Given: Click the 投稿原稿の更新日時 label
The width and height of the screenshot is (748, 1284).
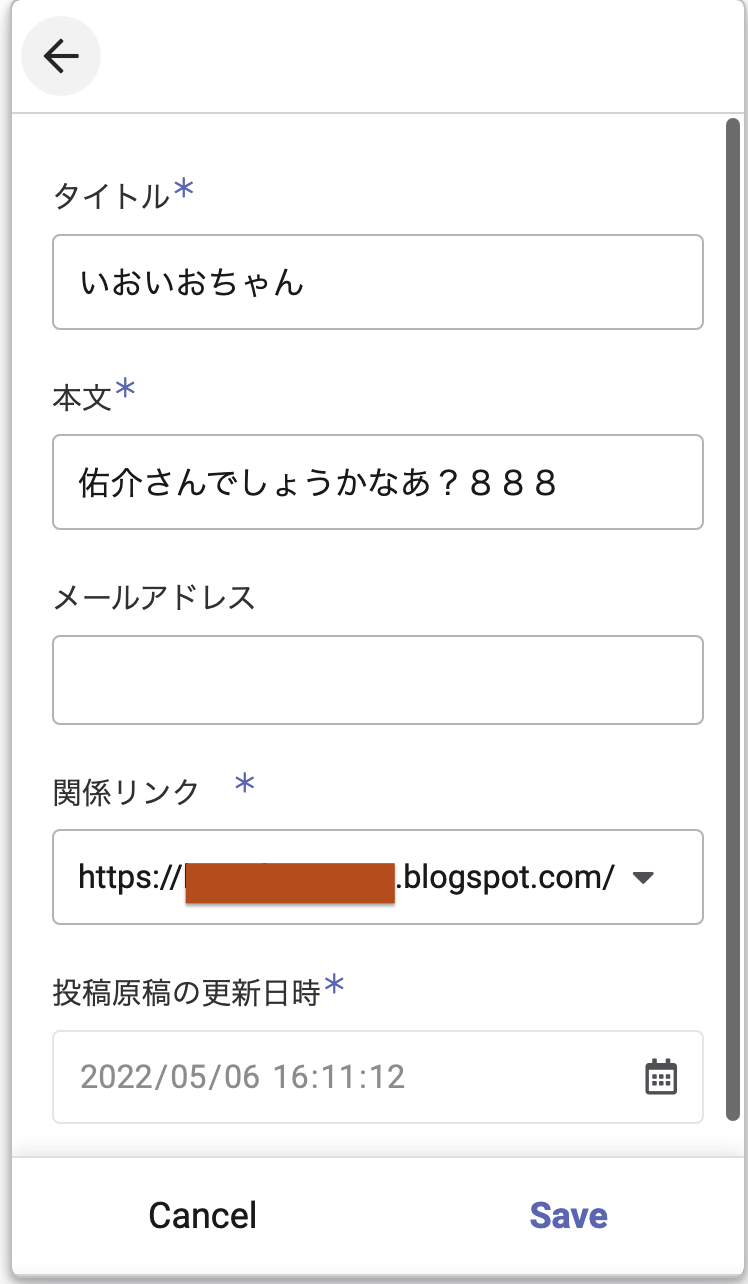Looking at the screenshot, I should 186,993.
